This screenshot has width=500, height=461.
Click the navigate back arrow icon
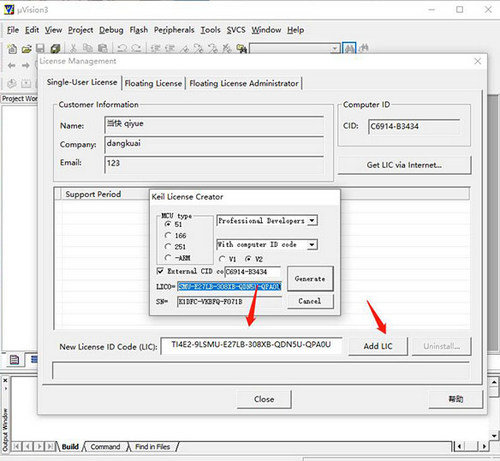point(12,65)
